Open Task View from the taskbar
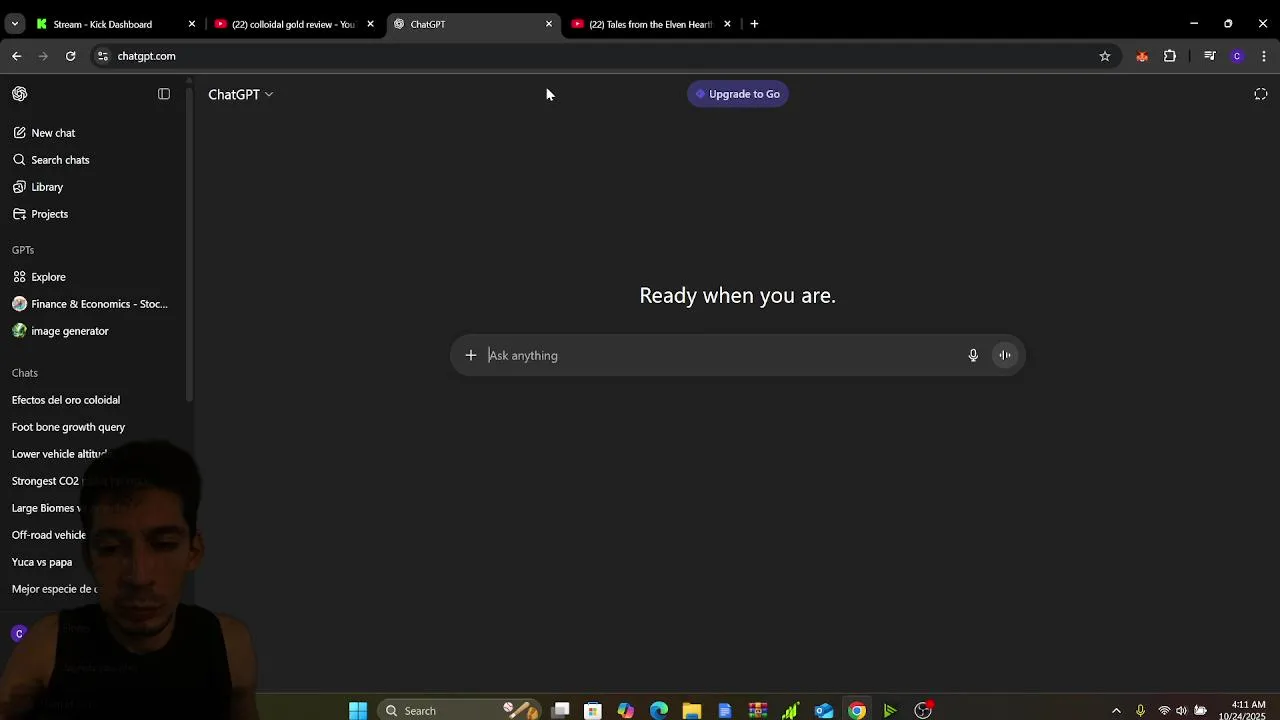This screenshot has height=720, width=1280. coord(561,711)
